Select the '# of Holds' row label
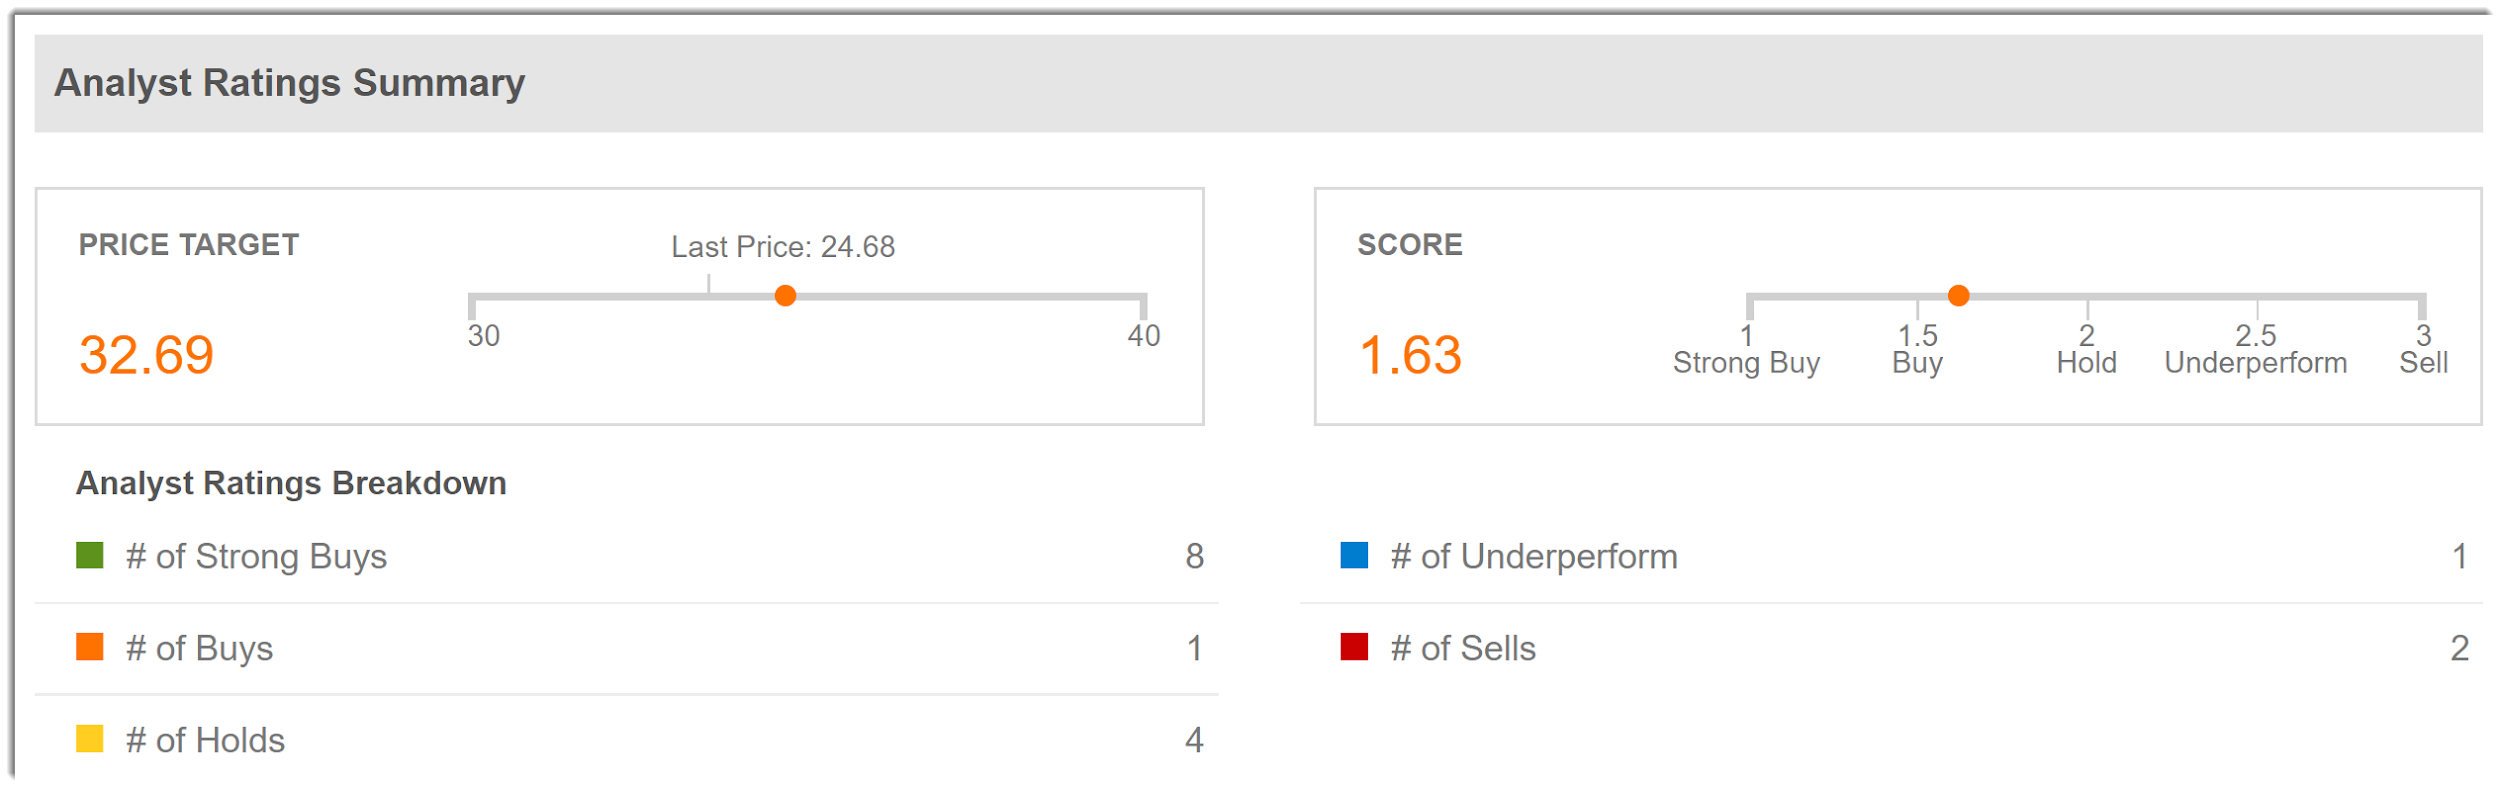This screenshot has width=2500, height=787. coord(205,740)
